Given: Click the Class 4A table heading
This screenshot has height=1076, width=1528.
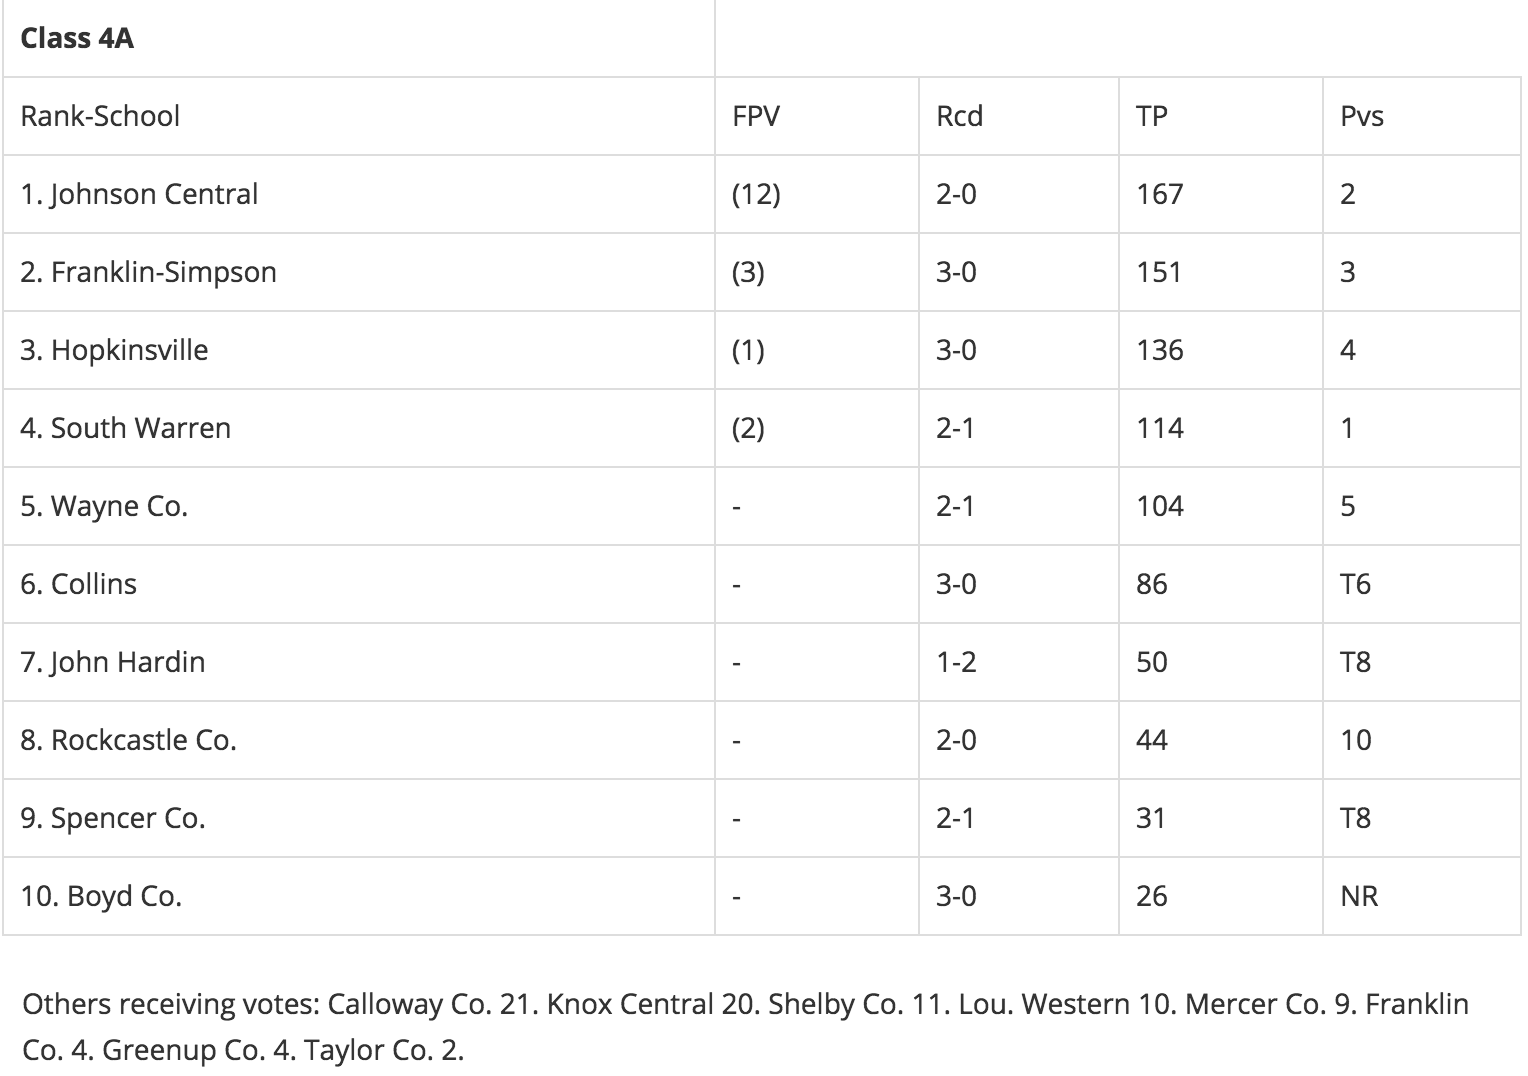Looking at the screenshot, I should point(77,38).
